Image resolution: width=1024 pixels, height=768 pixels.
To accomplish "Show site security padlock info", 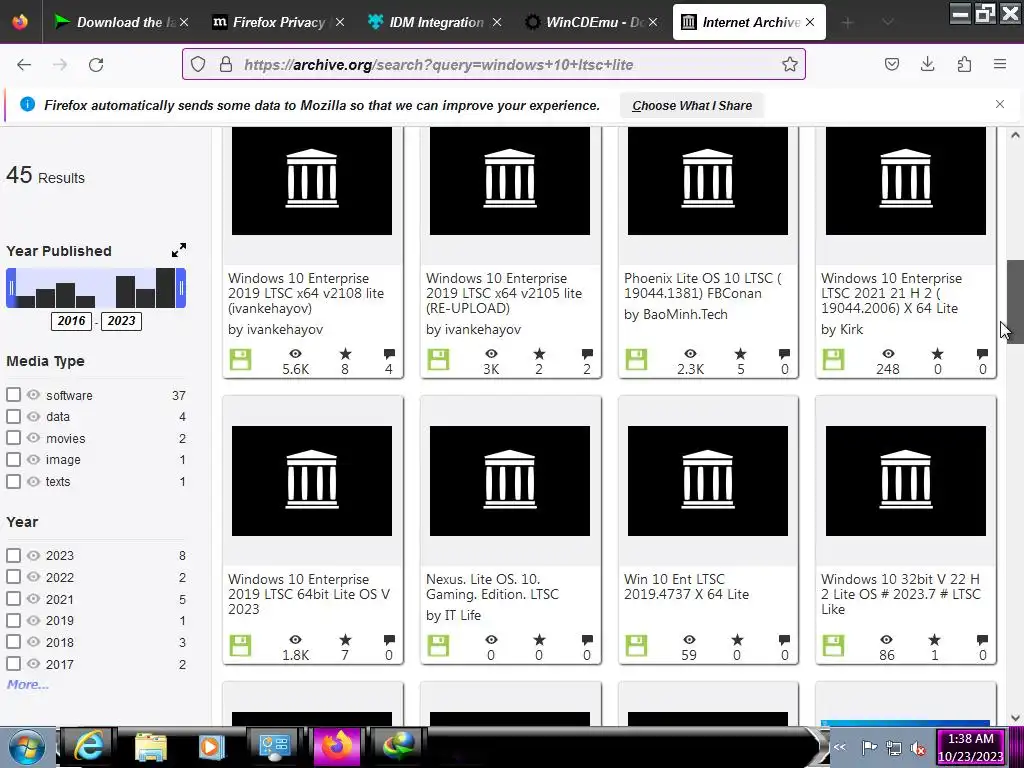I will [226, 64].
